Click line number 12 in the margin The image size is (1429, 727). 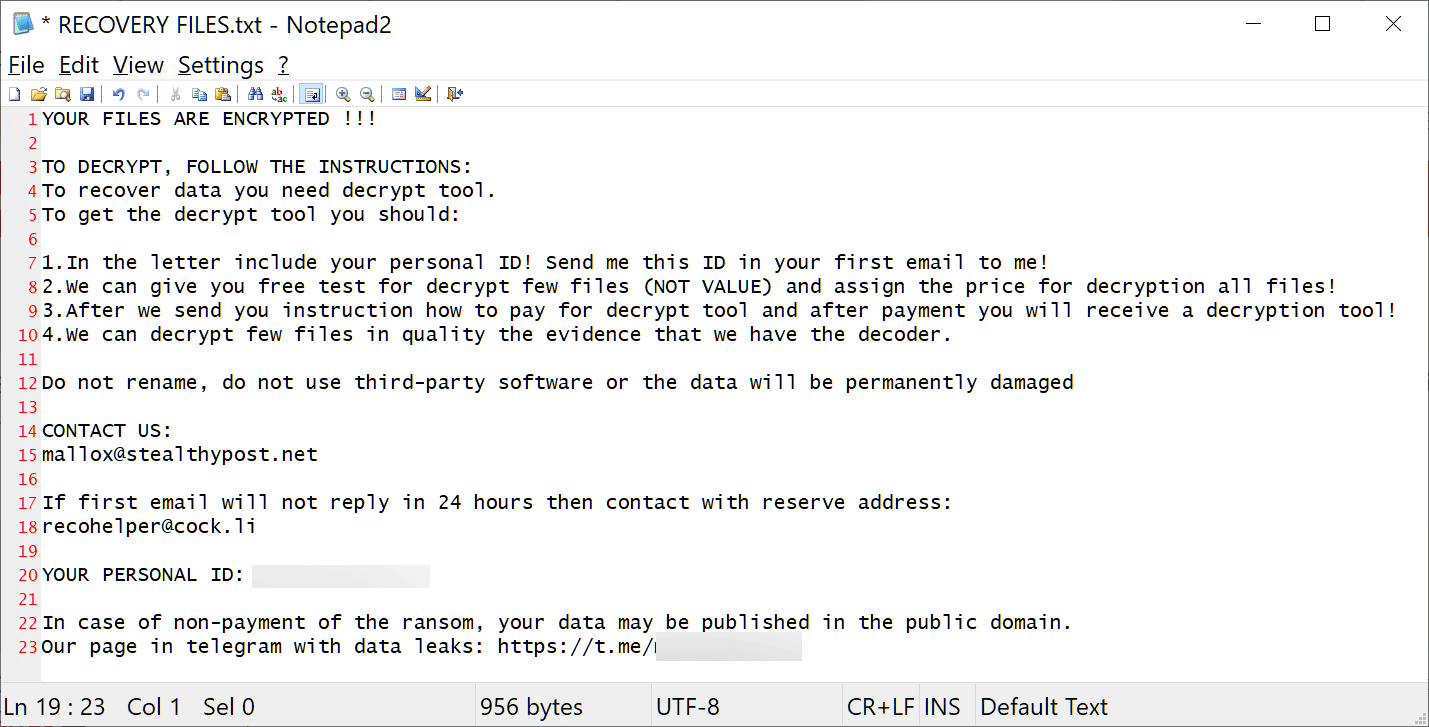click(x=27, y=383)
